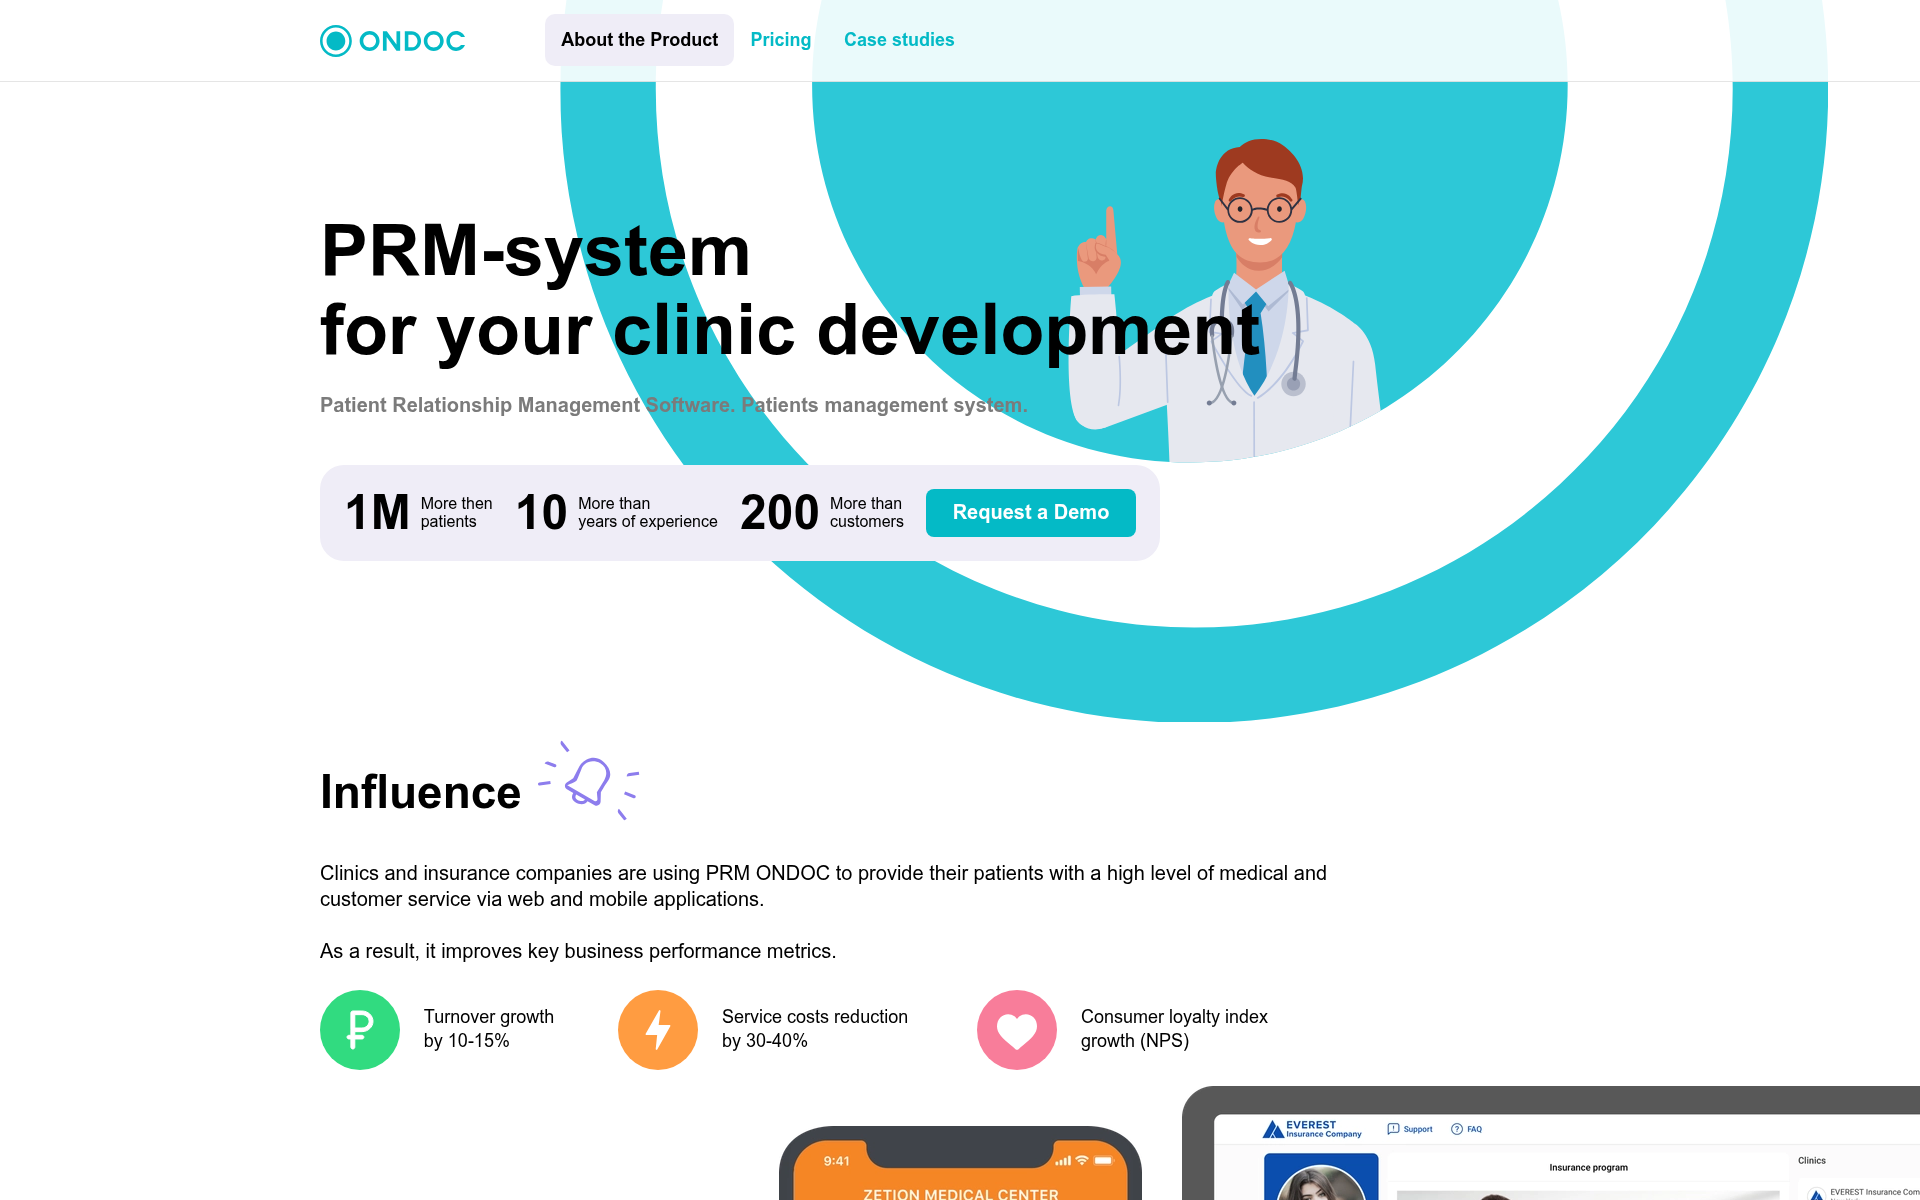This screenshot has width=1920, height=1200.
Task: Click 'Consumer loyalty index growth (NPS)' text
Action: coord(1174,1029)
